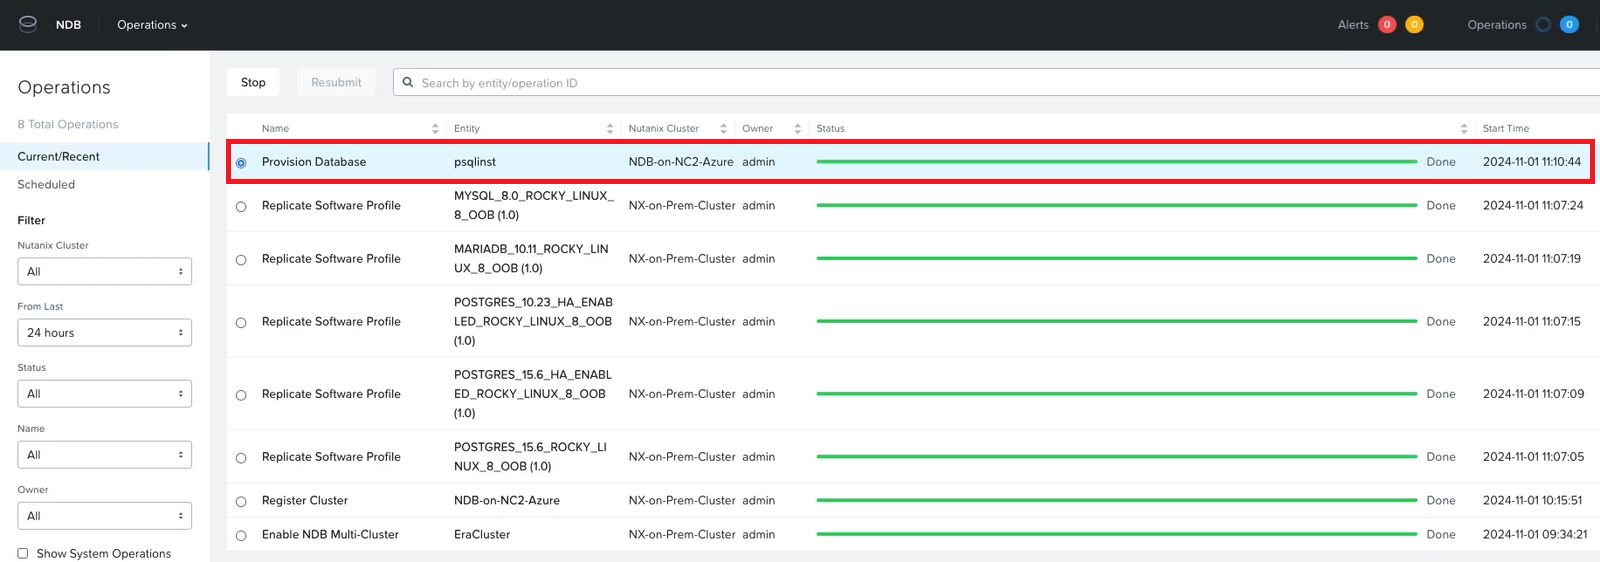Click Provision Database progress bar
Image resolution: width=1600 pixels, height=562 pixels.
click(x=1116, y=161)
